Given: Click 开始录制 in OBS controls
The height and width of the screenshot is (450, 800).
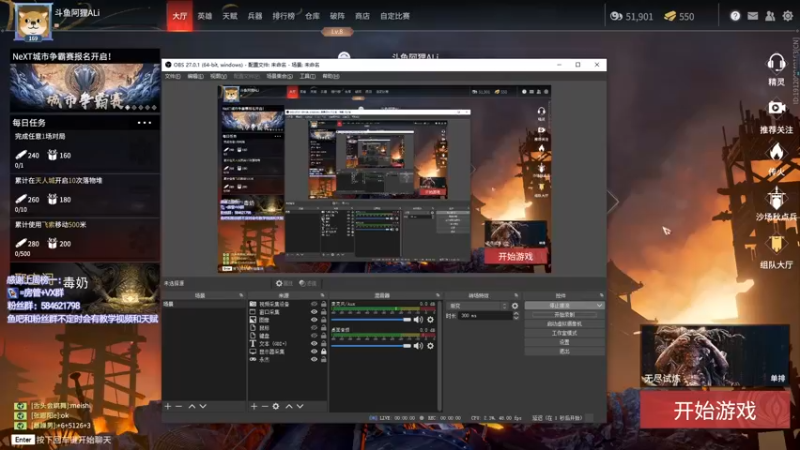Looking at the screenshot, I should (564, 315).
